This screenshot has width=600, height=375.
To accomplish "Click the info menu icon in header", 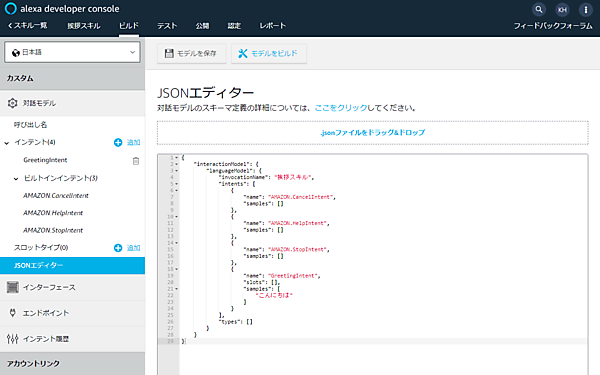I will [585, 10].
